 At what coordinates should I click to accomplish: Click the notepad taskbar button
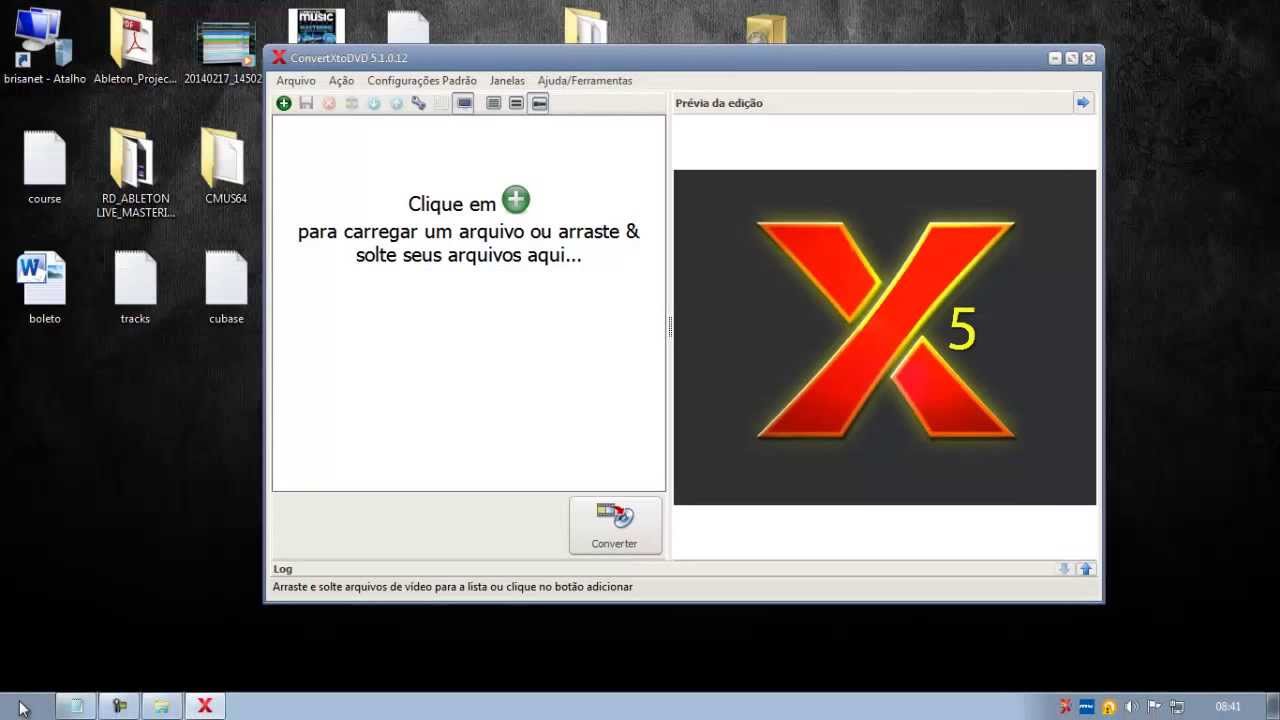coord(76,706)
